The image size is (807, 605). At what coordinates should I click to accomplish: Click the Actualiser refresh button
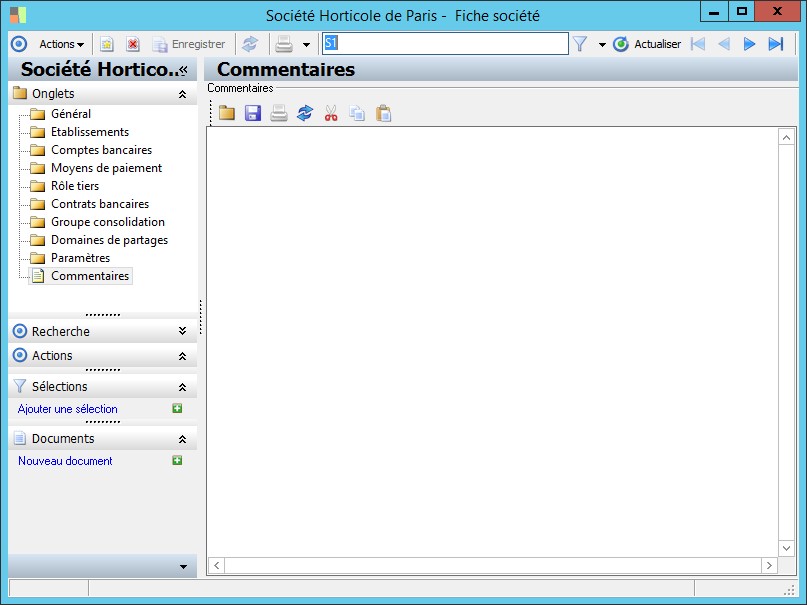point(647,44)
